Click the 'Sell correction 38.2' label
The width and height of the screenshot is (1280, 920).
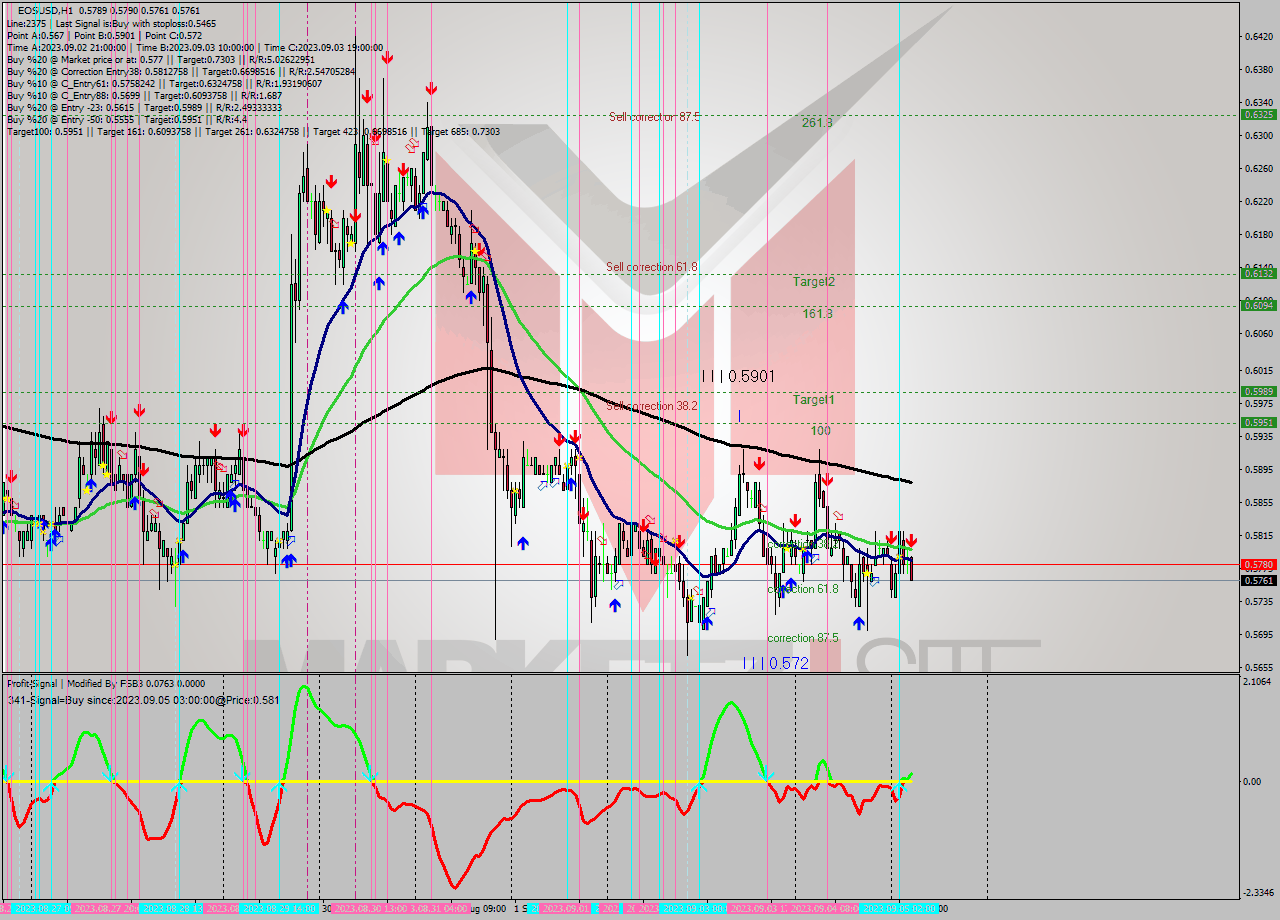(652, 406)
